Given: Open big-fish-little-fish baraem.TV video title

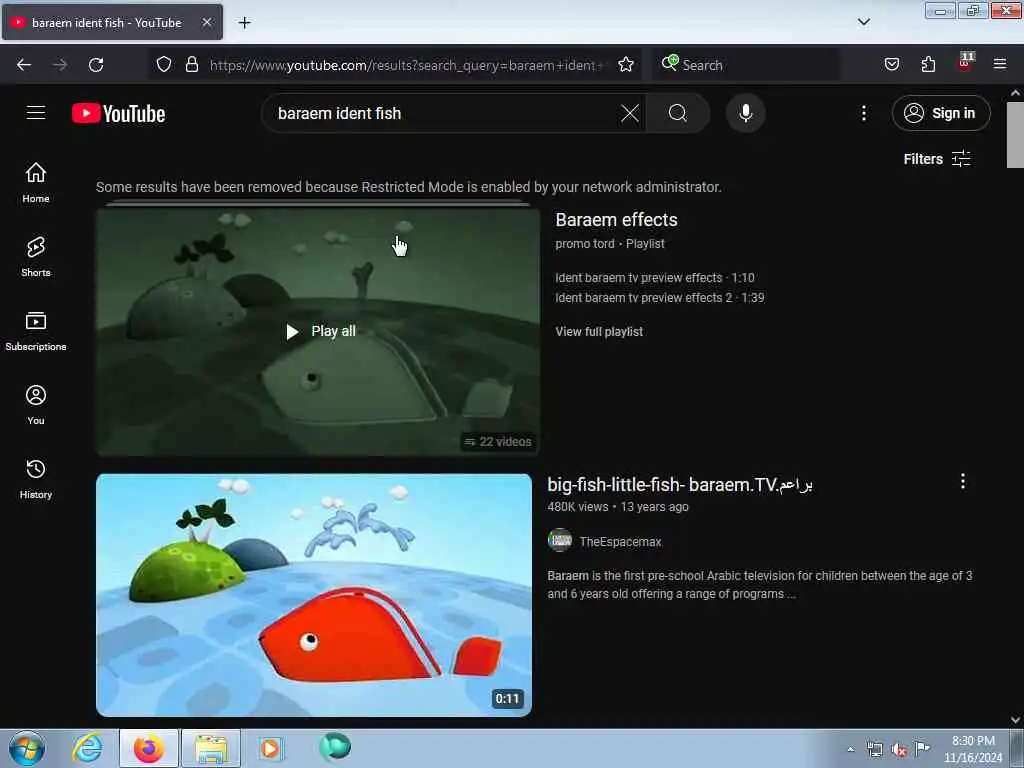Looking at the screenshot, I should 679,485.
